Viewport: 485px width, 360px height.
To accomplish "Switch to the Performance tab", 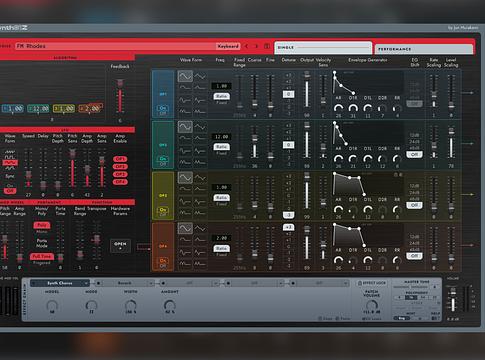I will (x=424, y=49).
